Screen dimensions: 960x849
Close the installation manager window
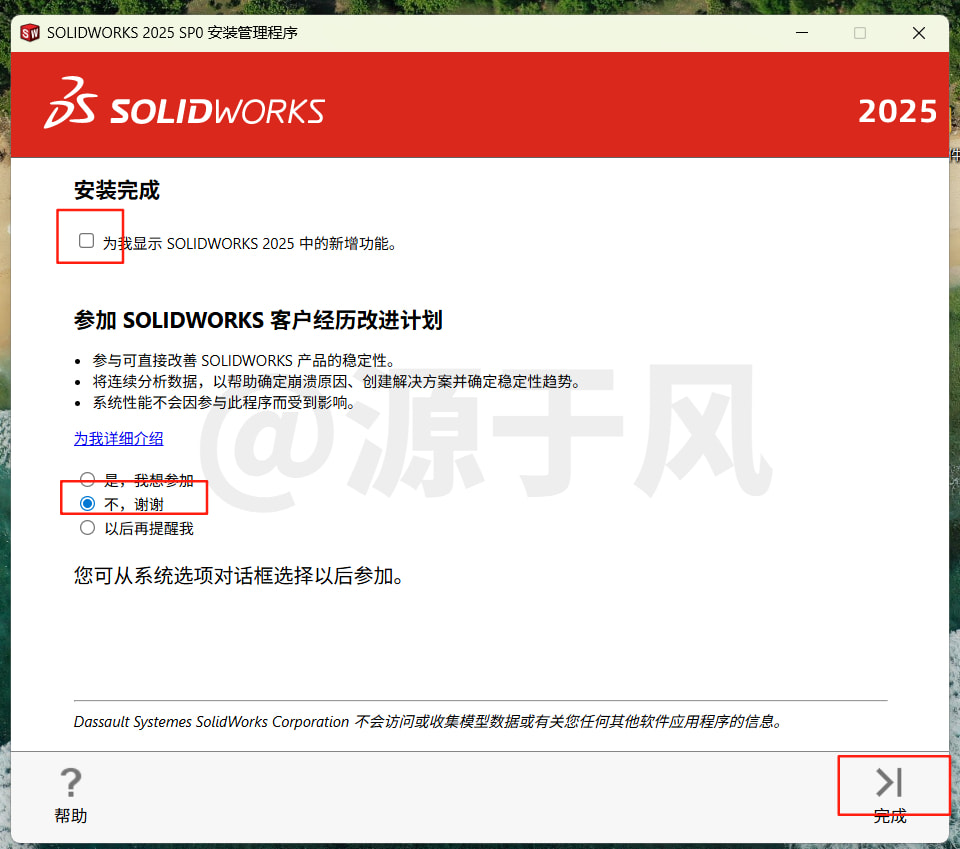[918, 32]
